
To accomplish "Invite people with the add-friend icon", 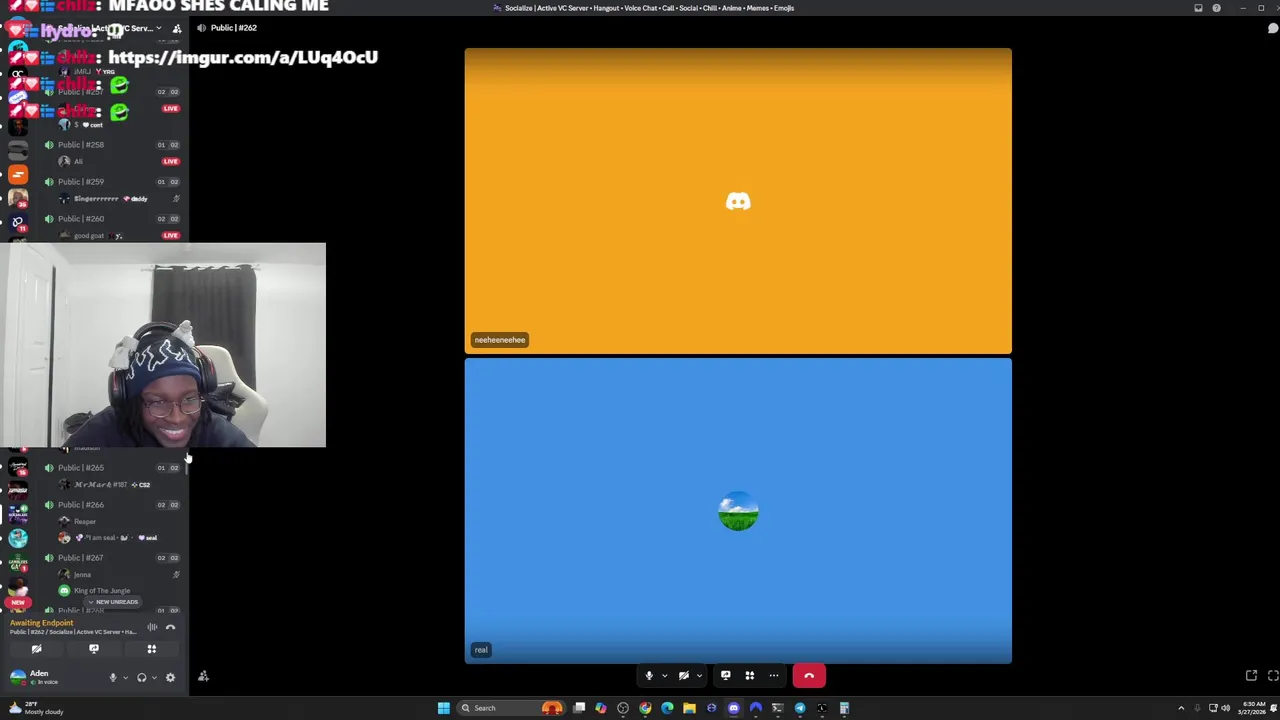I will pyautogui.click(x=203, y=677).
